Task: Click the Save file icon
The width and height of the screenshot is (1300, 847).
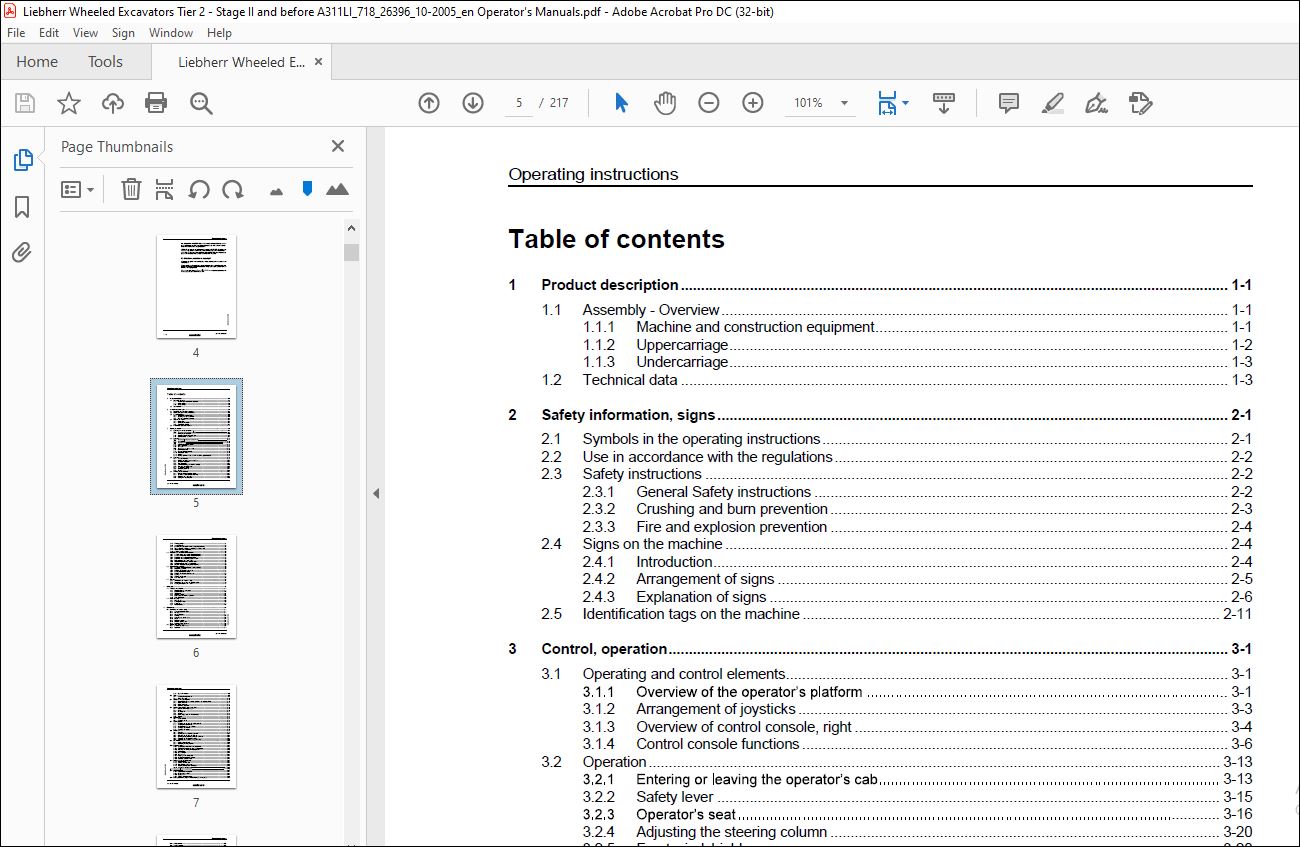Action: click(25, 103)
